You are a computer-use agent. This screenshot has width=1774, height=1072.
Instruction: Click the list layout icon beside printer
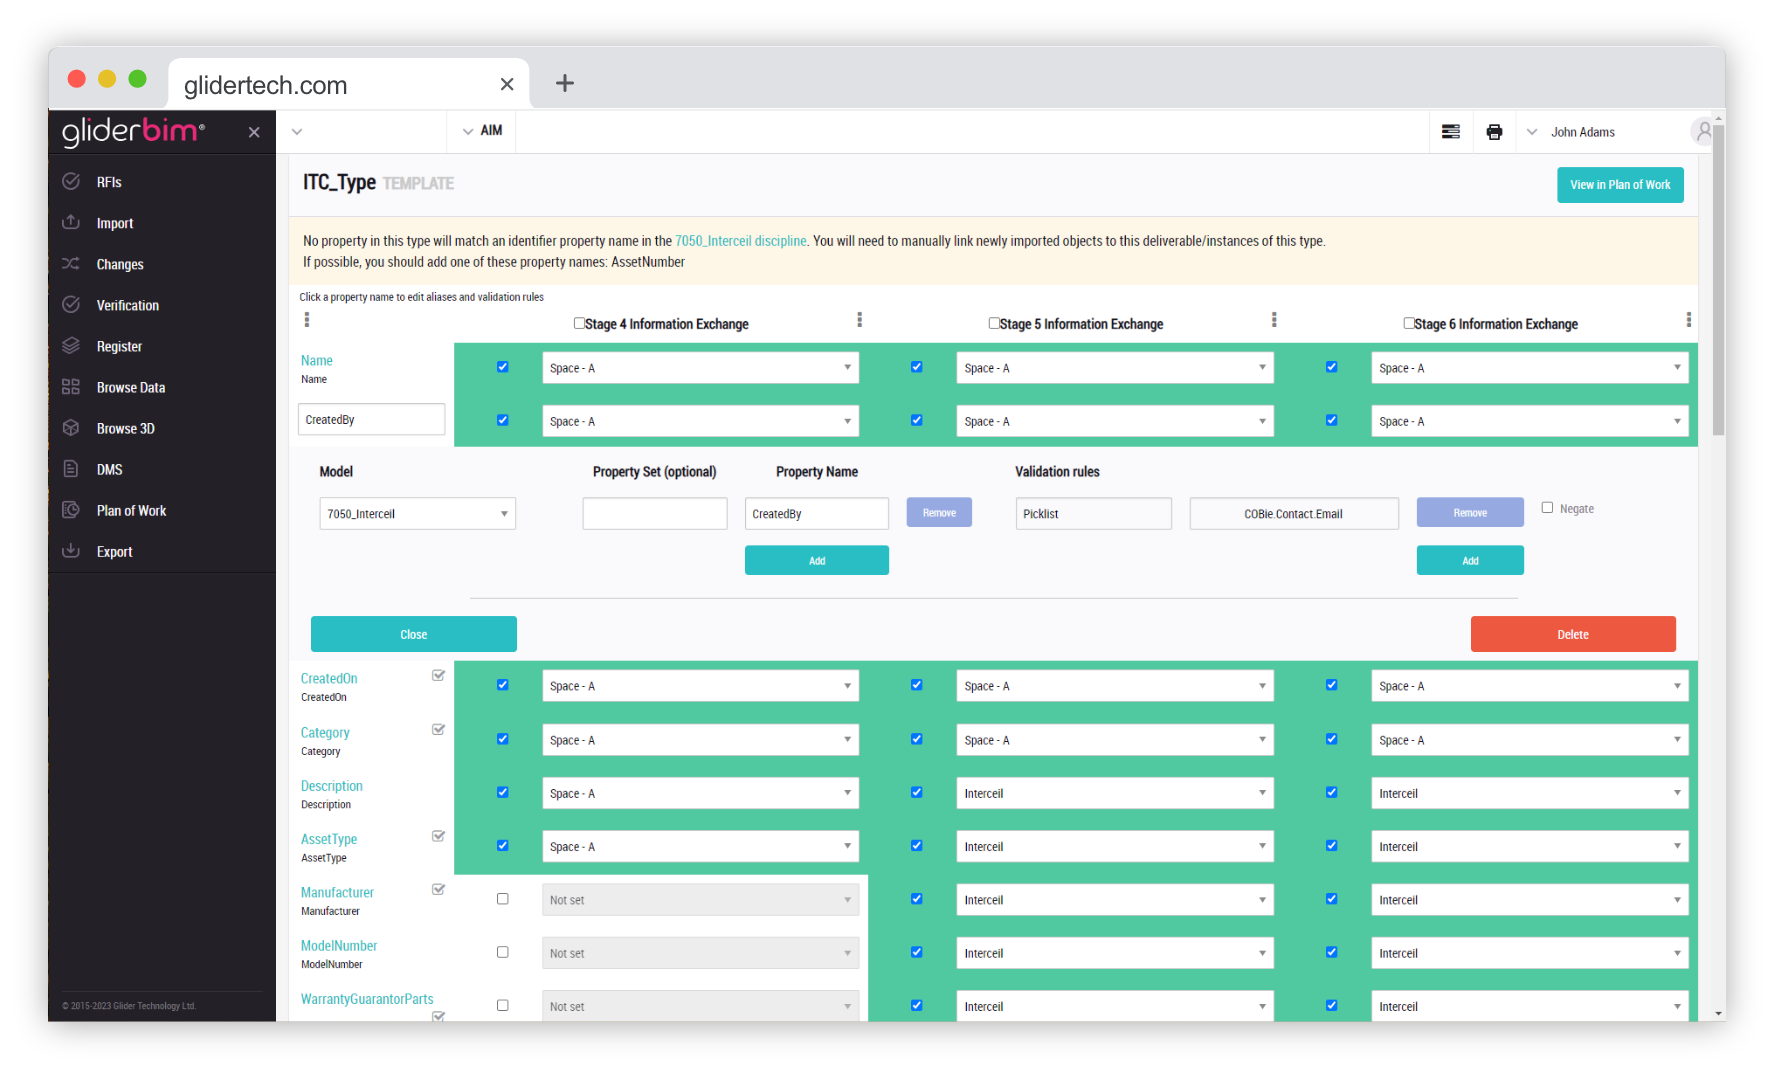pos(1451,132)
